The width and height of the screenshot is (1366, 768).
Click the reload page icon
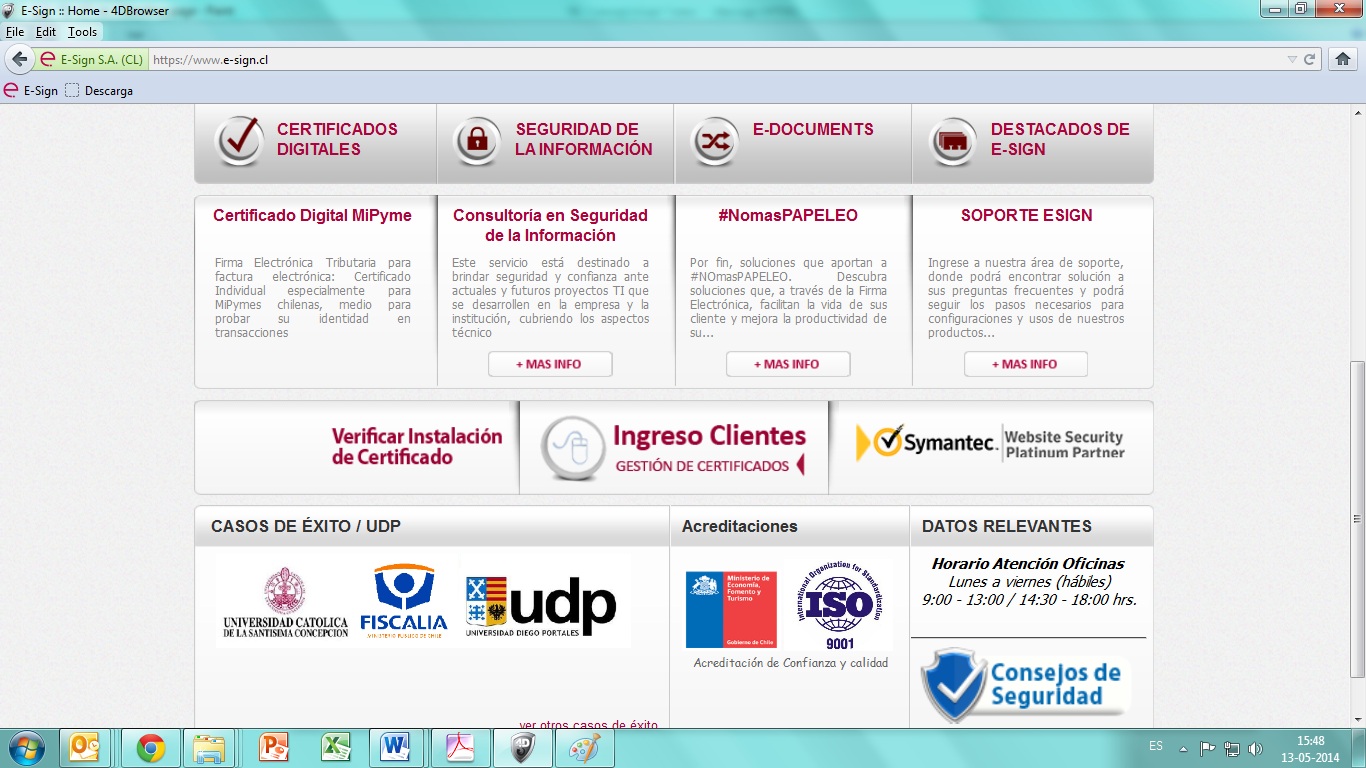click(1309, 59)
